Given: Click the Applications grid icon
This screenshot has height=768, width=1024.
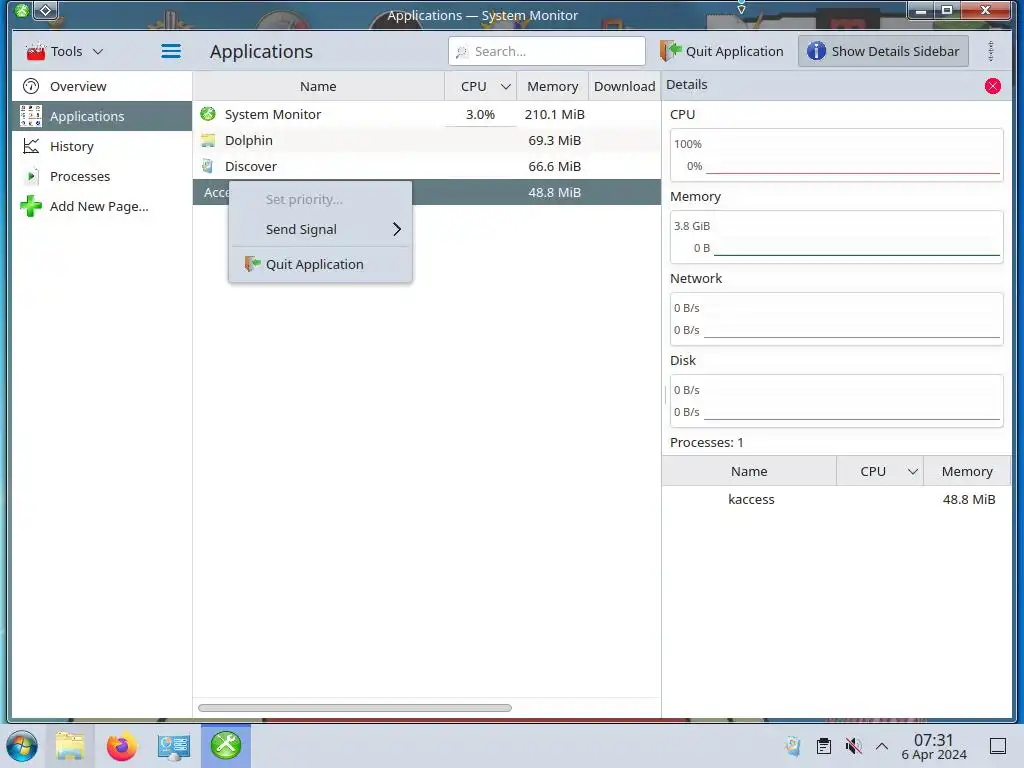Looking at the screenshot, I should [x=31, y=116].
